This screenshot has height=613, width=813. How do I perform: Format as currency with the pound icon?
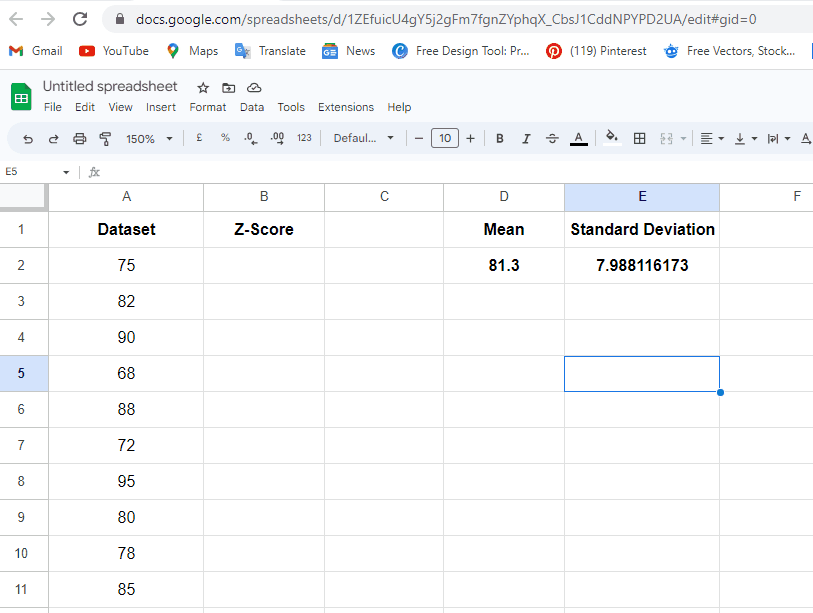tap(199, 138)
